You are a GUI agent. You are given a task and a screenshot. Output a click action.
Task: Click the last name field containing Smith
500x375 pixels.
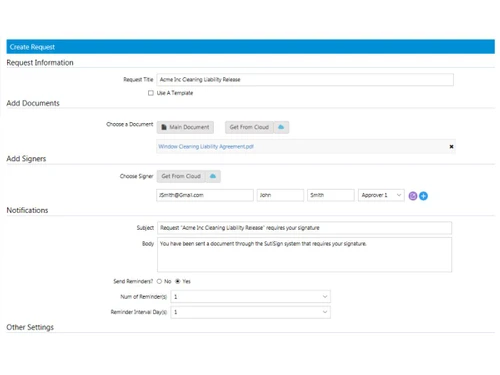point(331,195)
